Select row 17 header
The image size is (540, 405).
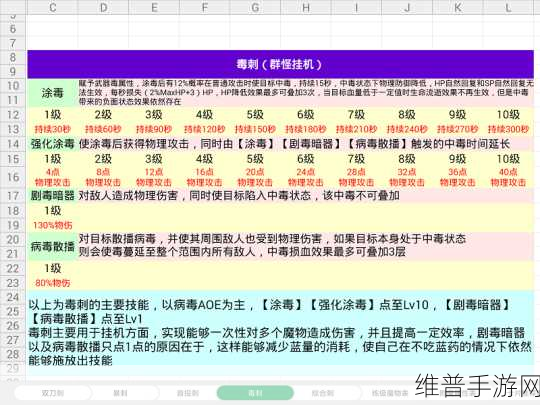[13, 196]
